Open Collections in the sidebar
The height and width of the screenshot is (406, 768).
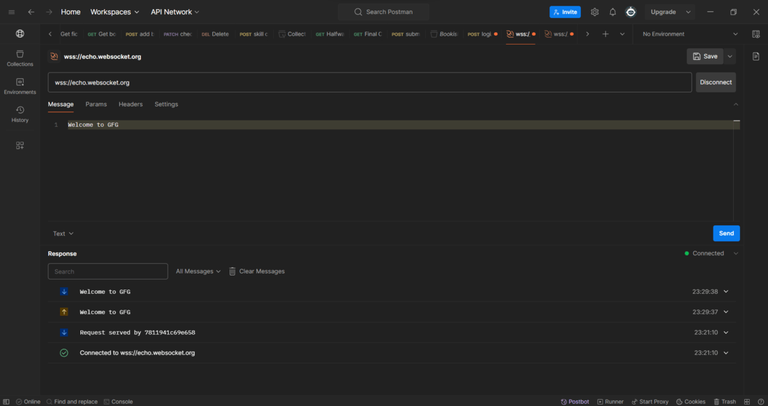point(20,58)
